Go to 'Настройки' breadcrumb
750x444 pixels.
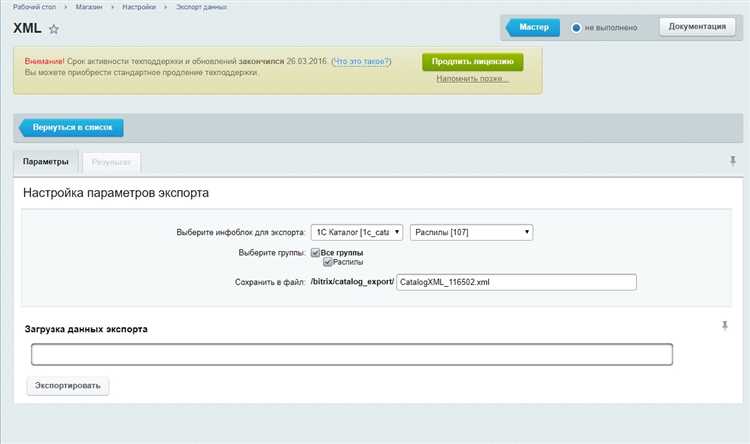[139, 7]
